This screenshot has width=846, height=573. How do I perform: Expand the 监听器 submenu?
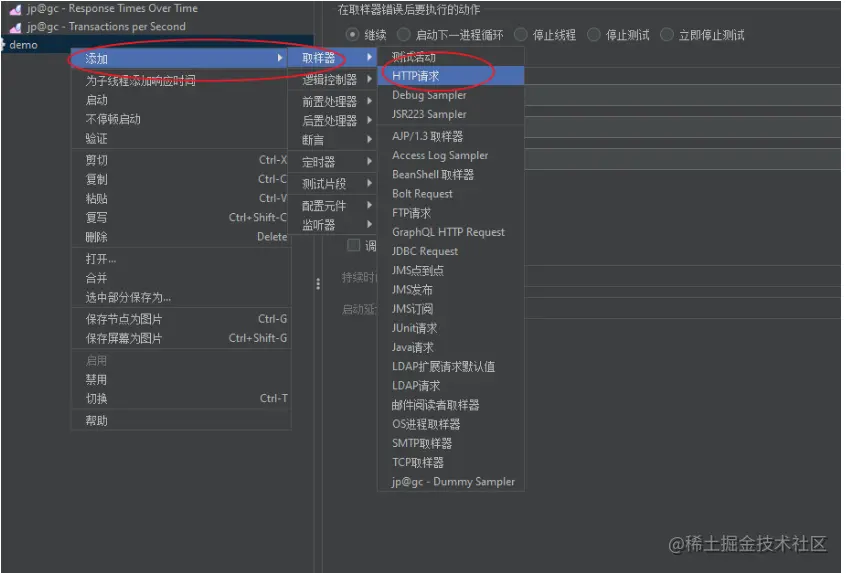(332, 224)
